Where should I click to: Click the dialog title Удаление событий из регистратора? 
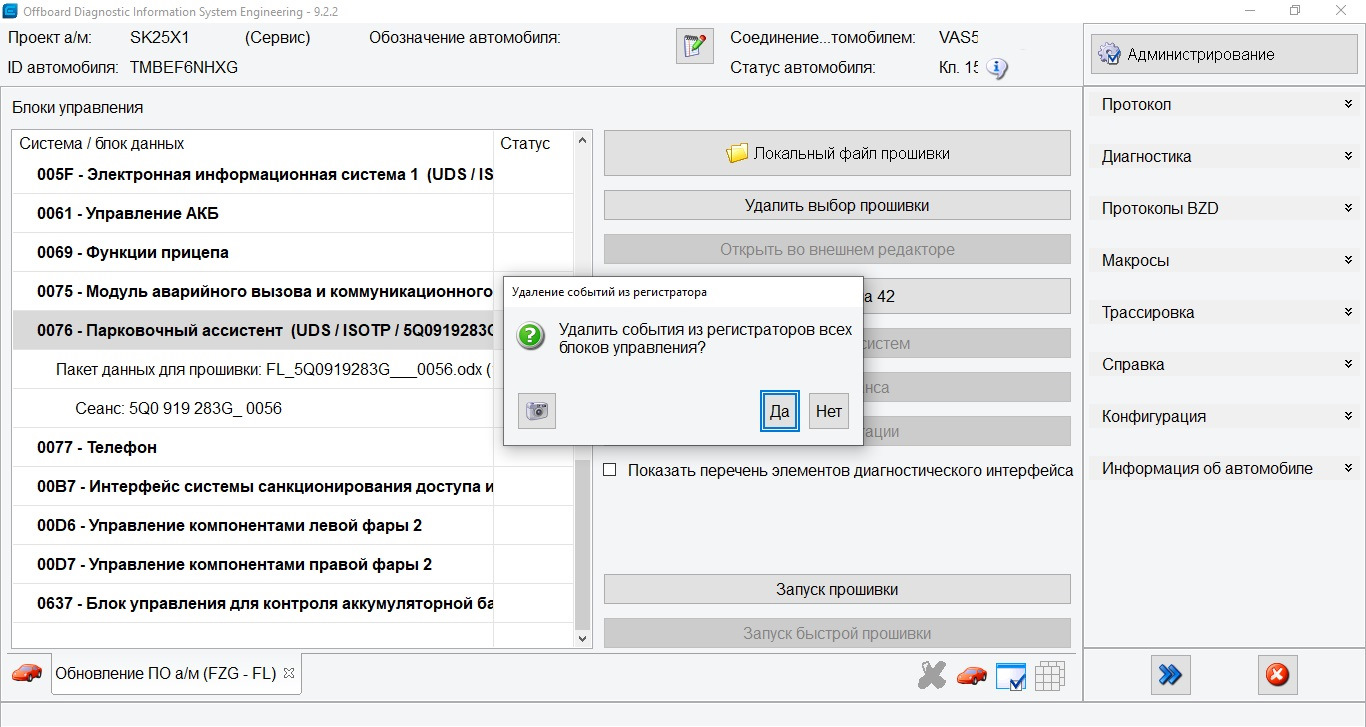click(609, 292)
